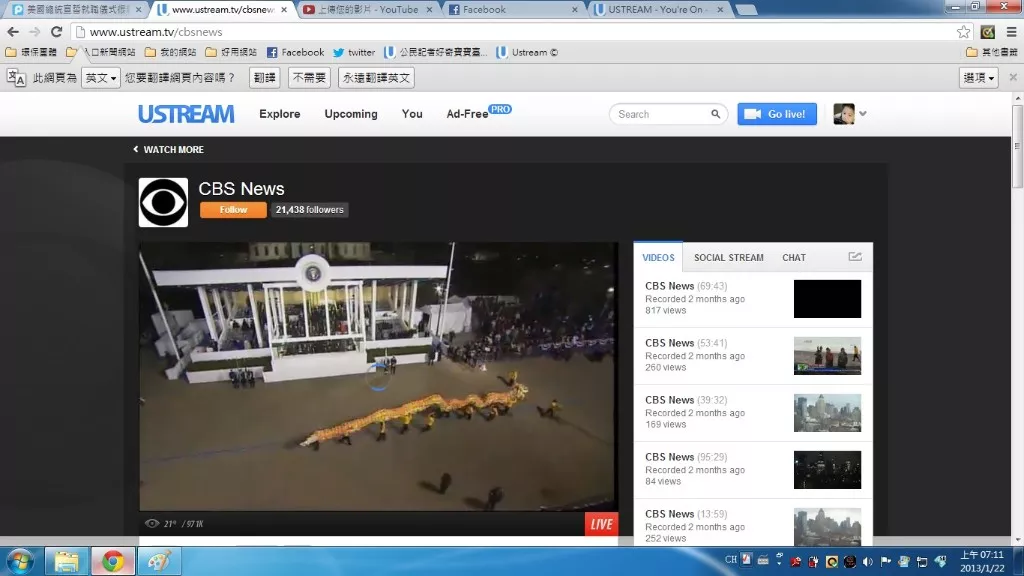Close the translate bar
The width and height of the screenshot is (1024, 576).
[x=1013, y=77]
